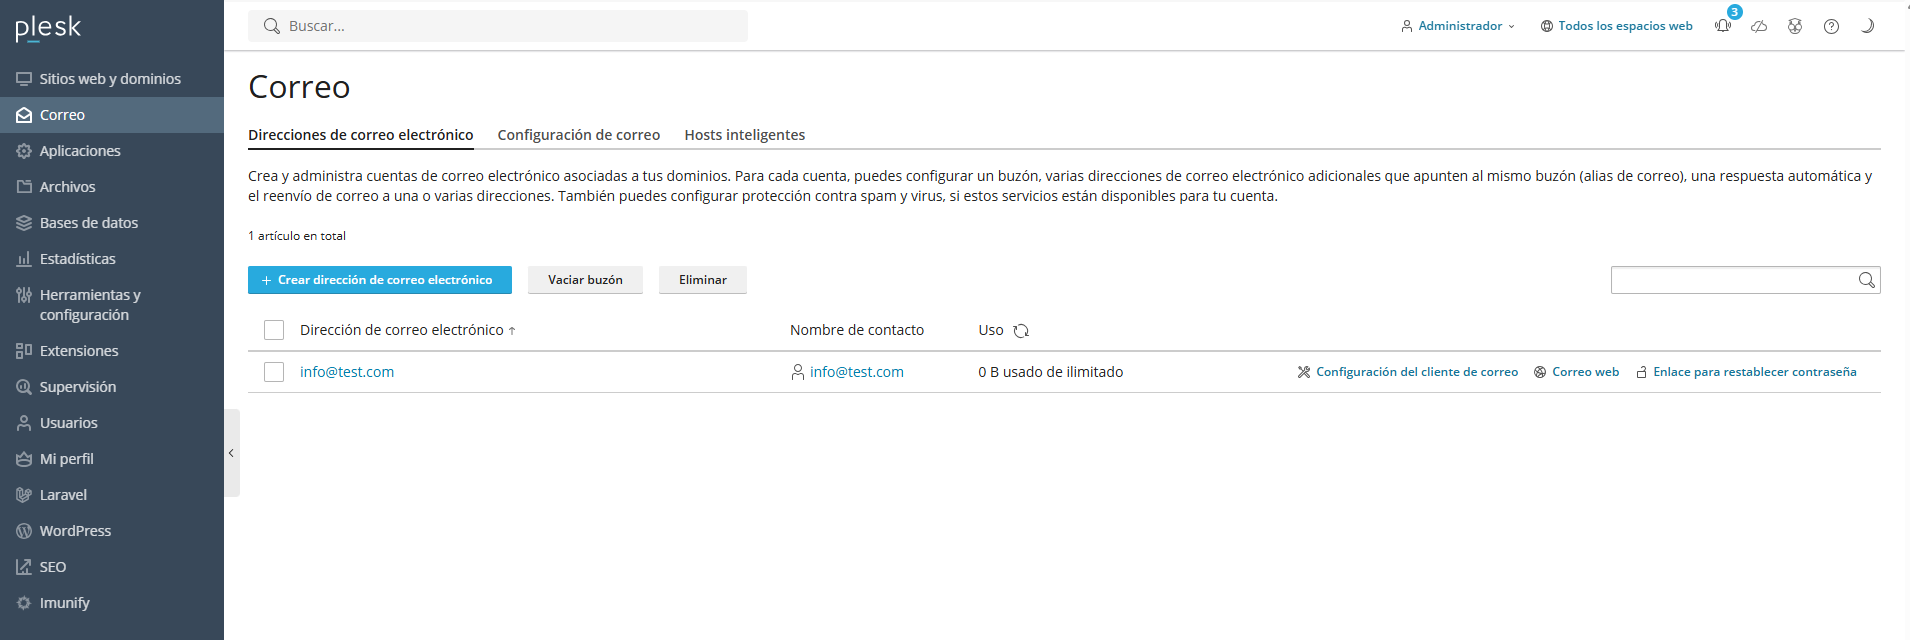
Task: Switch to Configuración de correo tab
Action: [x=578, y=135]
